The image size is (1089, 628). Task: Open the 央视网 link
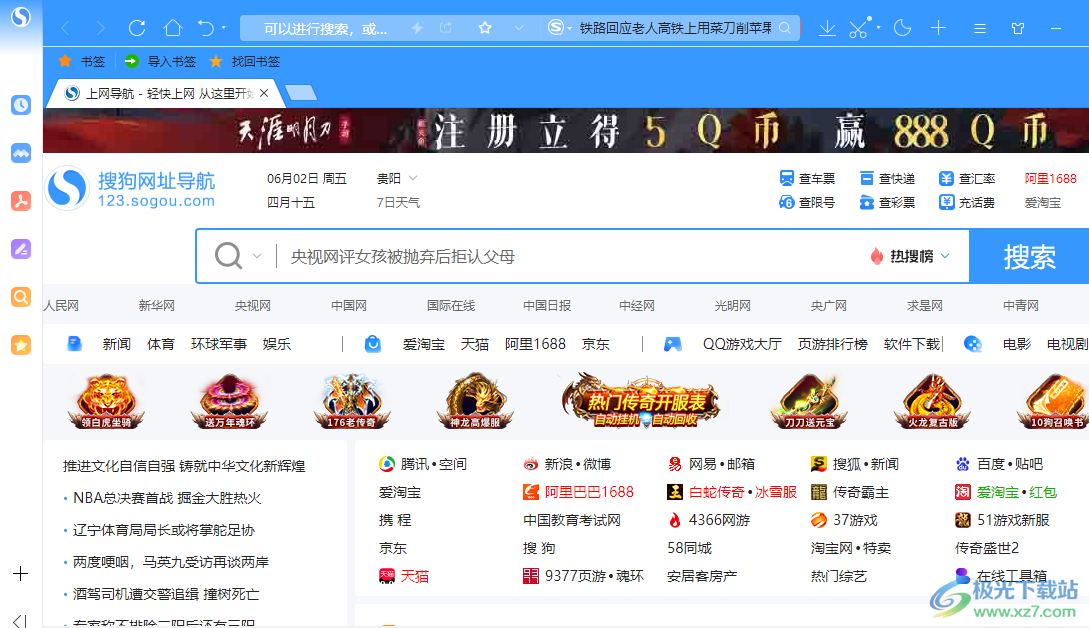point(253,306)
